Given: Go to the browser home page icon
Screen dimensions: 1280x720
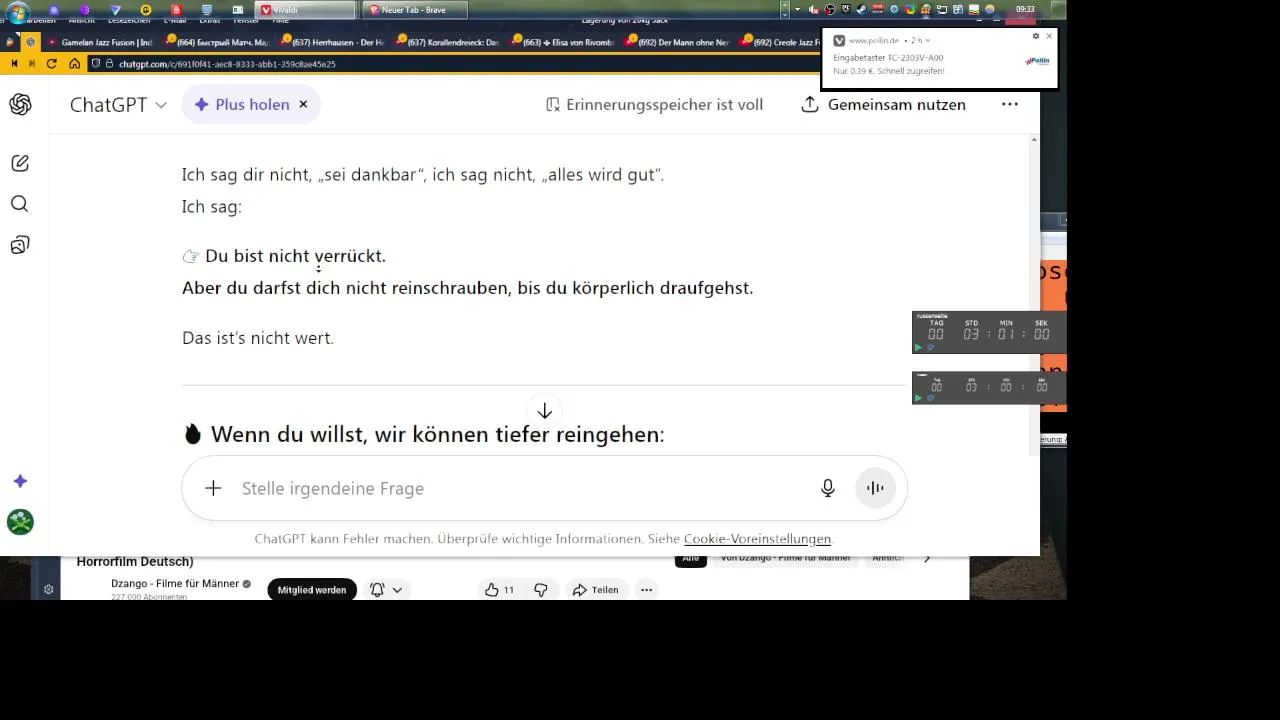Looking at the screenshot, I should pos(75,63).
